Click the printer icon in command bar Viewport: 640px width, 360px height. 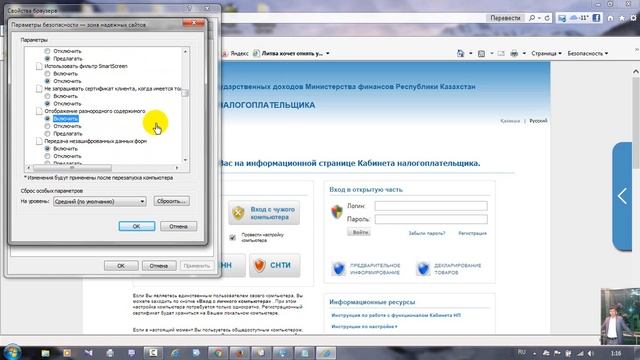[514, 53]
